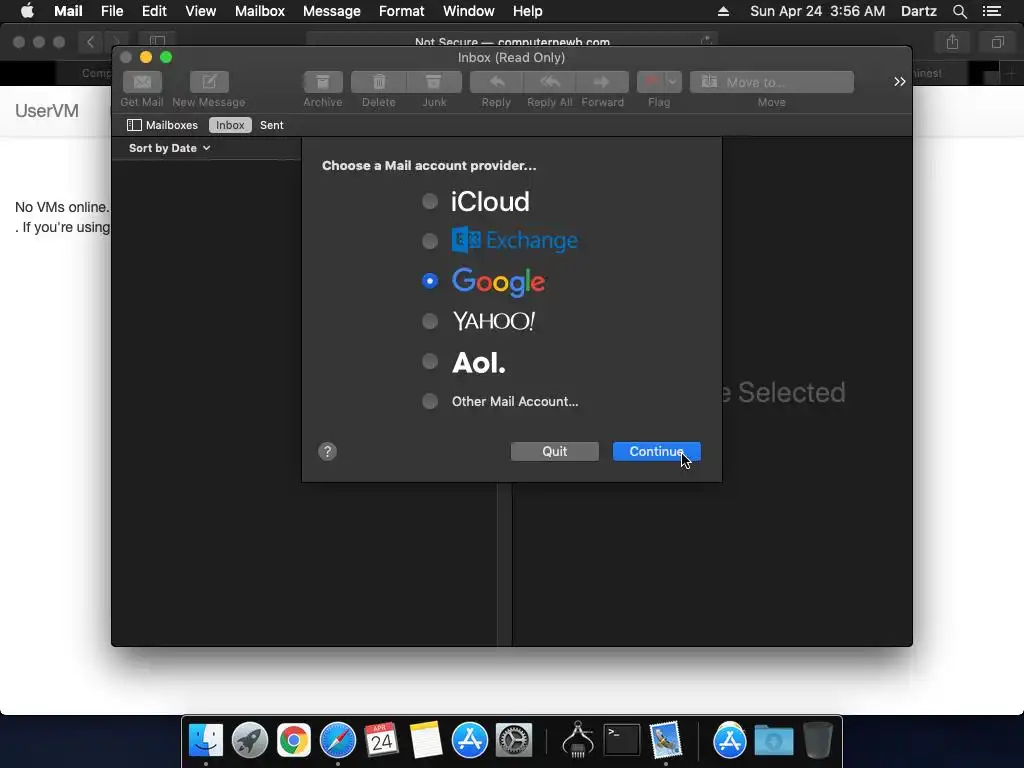Open Launchpad from the Dock
This screenshot has width=1024, height=768.
(249, 740)
